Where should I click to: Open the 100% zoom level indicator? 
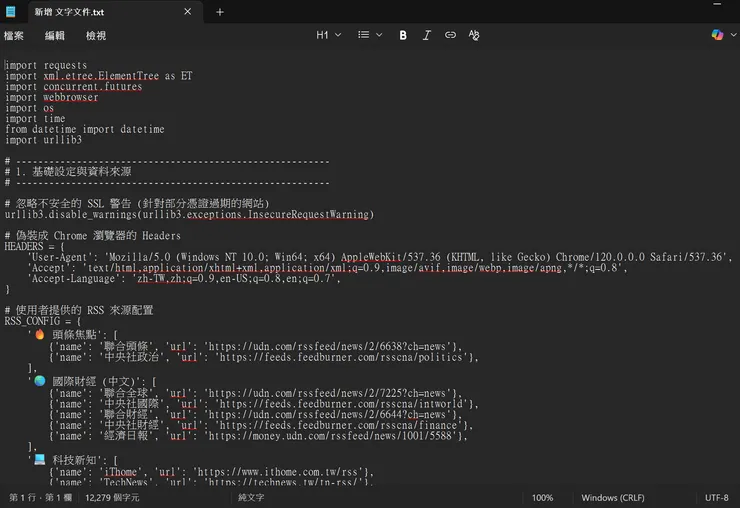[542, 498]
